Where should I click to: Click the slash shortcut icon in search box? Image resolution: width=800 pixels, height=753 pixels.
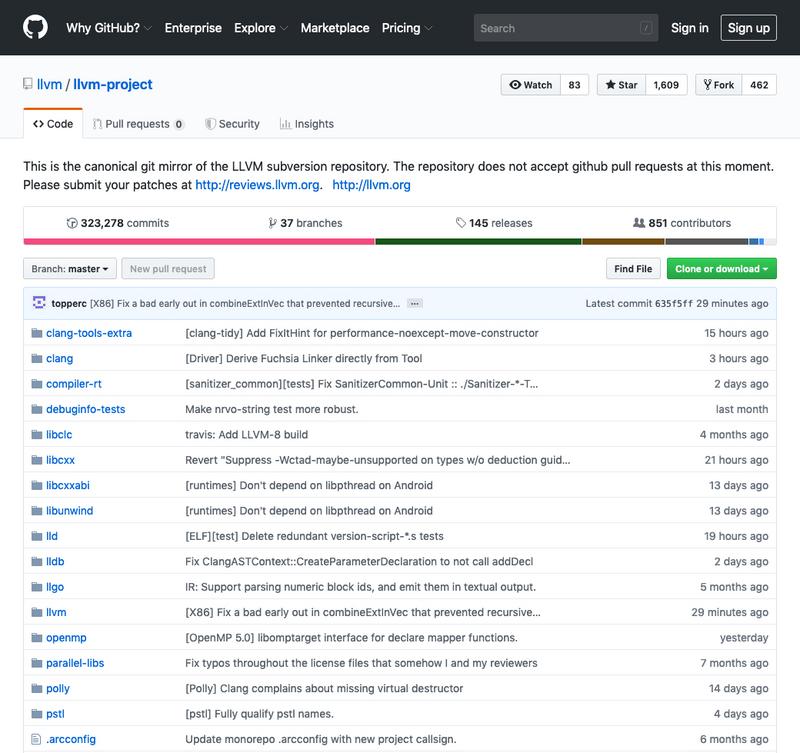coord(646,28)
